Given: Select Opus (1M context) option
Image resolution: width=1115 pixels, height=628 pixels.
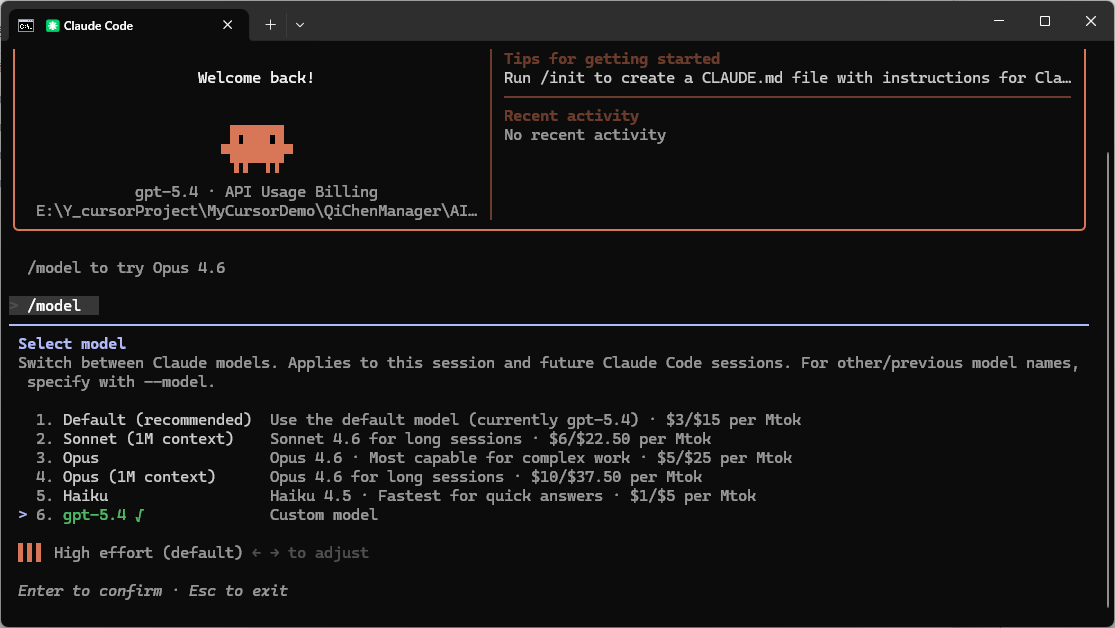Looking at the screenshot, I should [x=369, y=477].
